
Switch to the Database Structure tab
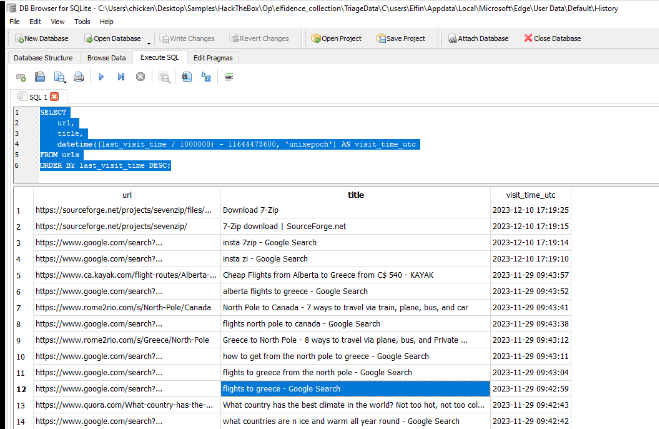tap(43, 58)
